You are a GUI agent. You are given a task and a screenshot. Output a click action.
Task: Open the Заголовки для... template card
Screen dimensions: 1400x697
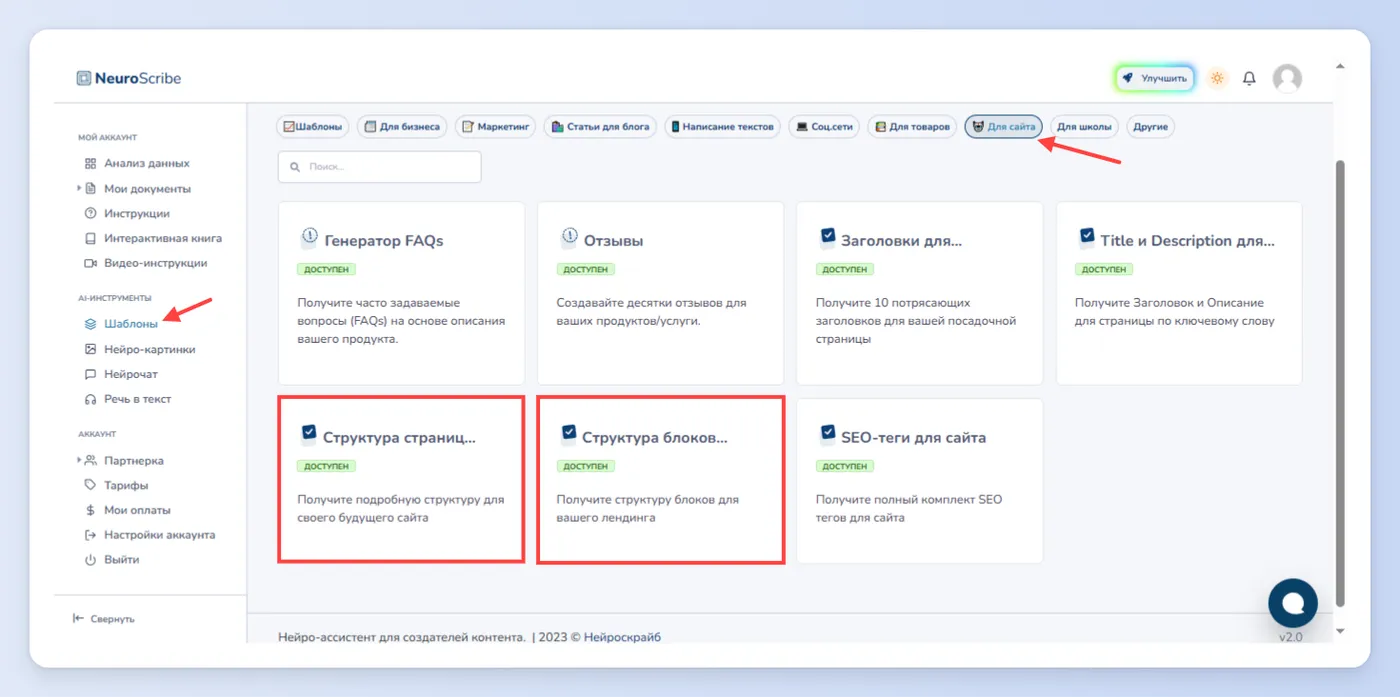(919, 293)
